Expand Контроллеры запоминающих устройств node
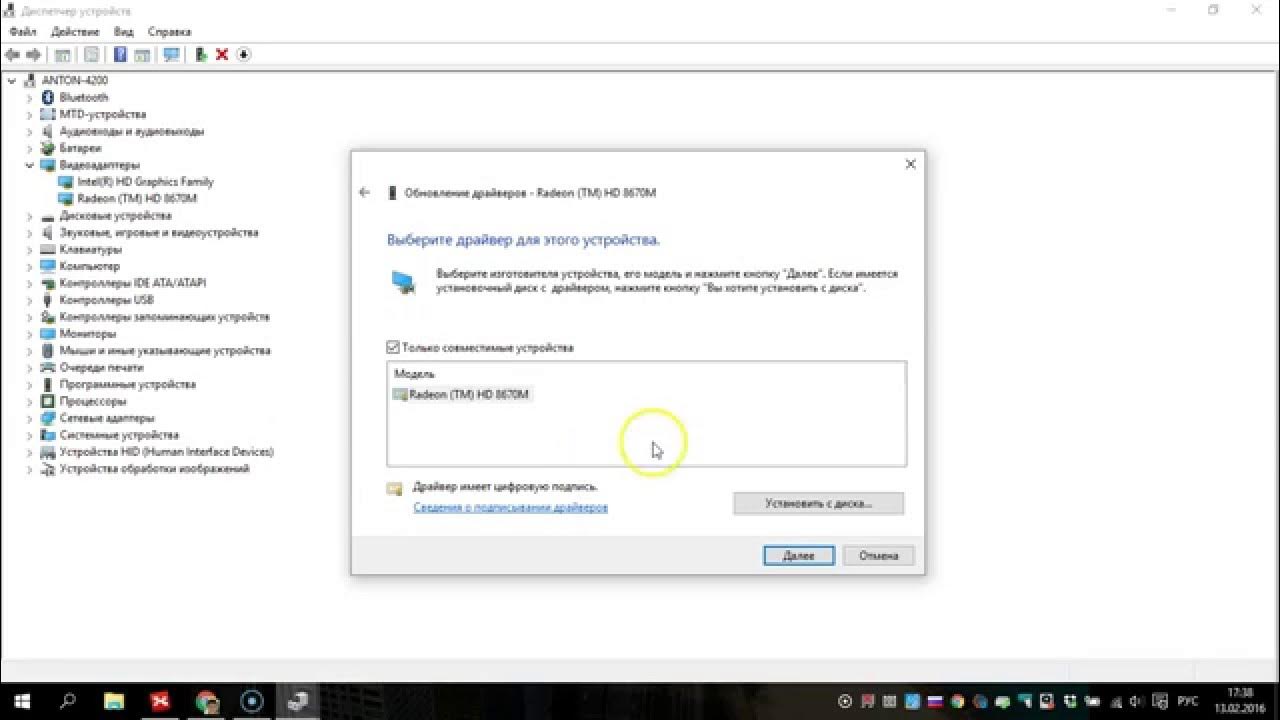 (30, 317)
